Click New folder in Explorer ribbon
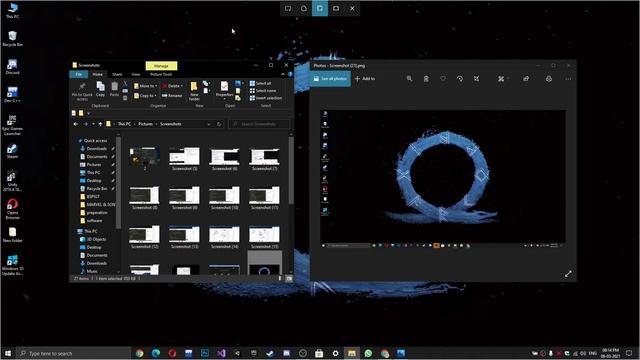640x360 pixels. pyautogui.click(x=194, y=91)
